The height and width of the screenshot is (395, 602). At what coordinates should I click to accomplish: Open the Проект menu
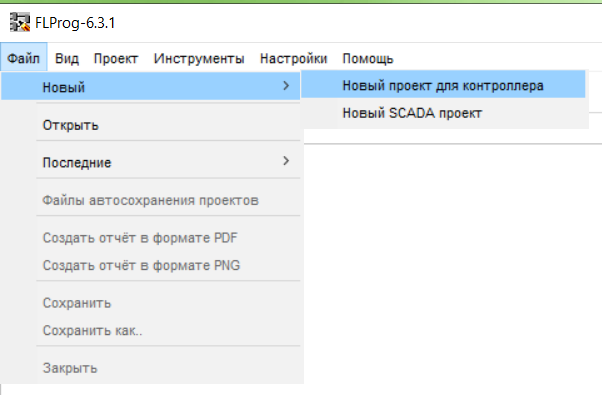coord(116,58)
